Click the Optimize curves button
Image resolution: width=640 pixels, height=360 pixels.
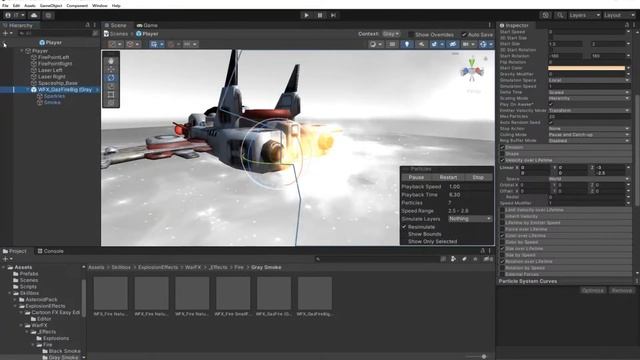tap(593, 290)
